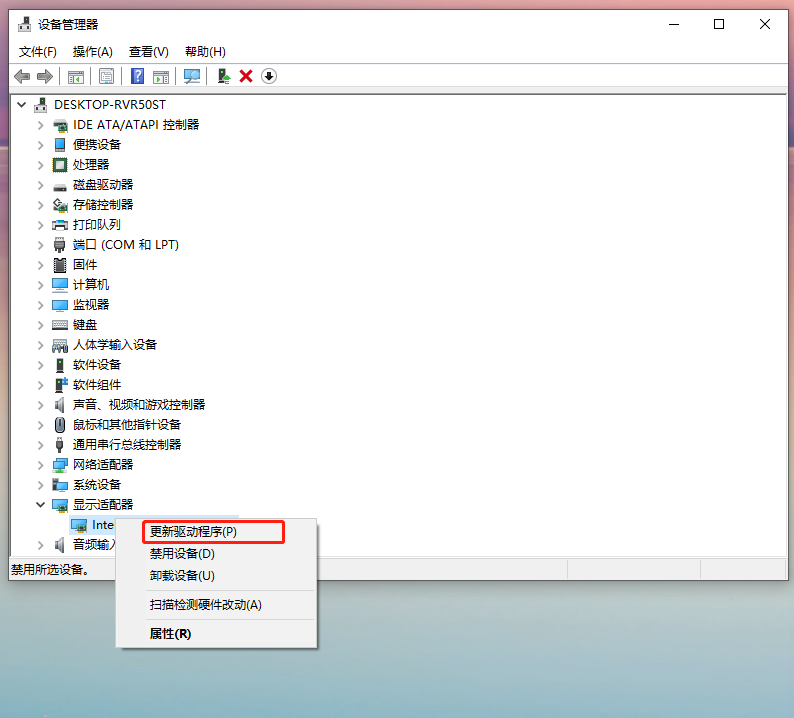
Task: Collapse the DESKTOP-RVR50ST root node
Action: 22,105
